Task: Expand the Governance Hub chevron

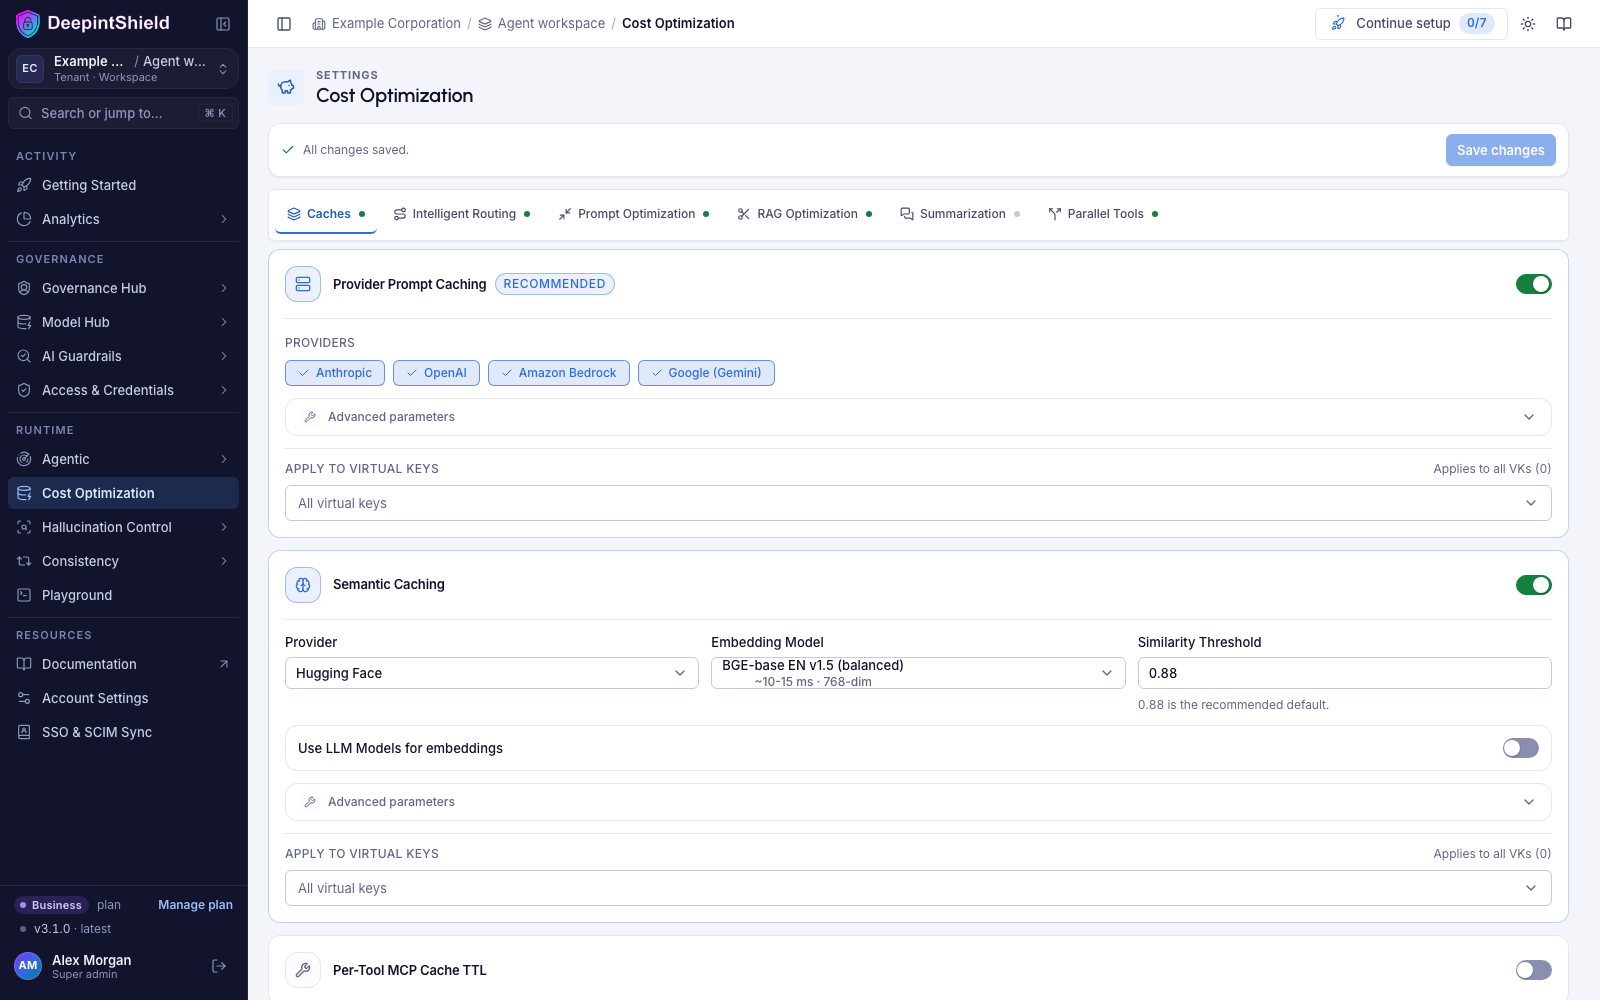Action: [x=224, y=288]
